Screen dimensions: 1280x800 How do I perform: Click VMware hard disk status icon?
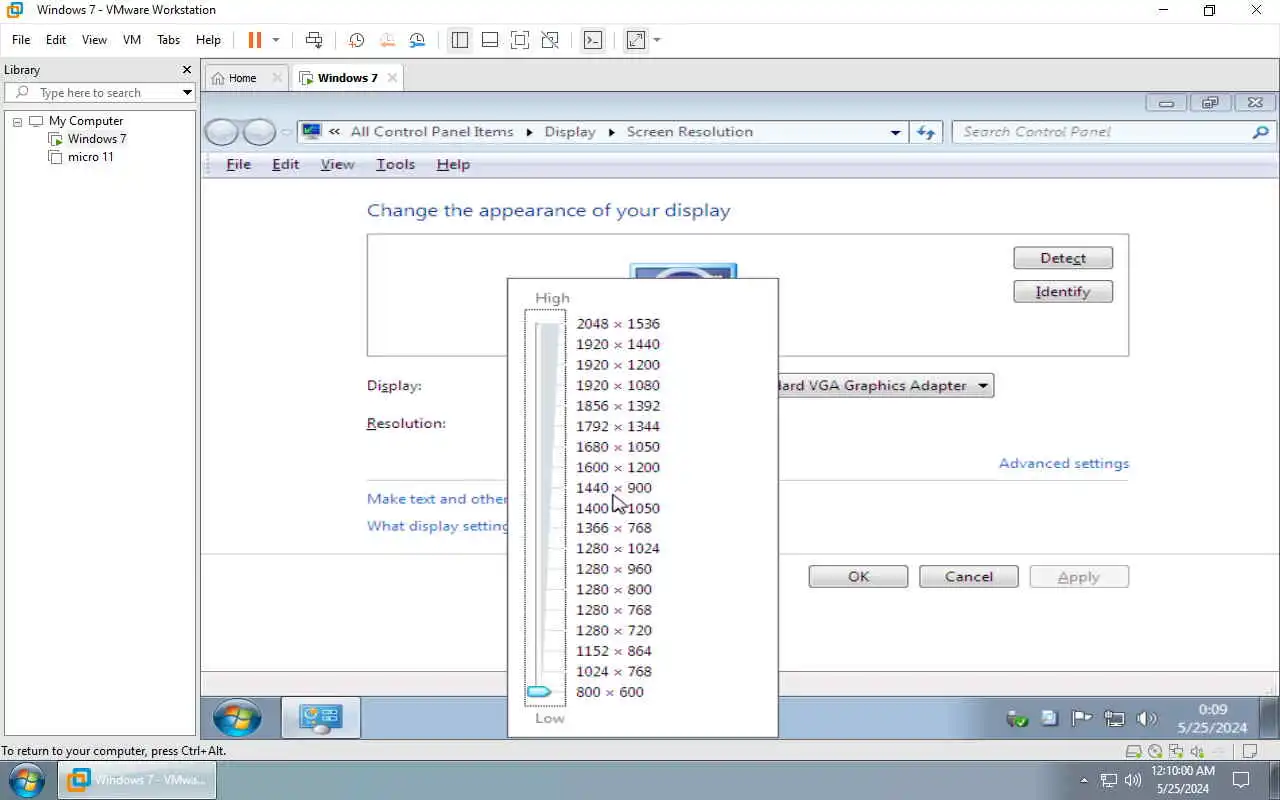1134,752
